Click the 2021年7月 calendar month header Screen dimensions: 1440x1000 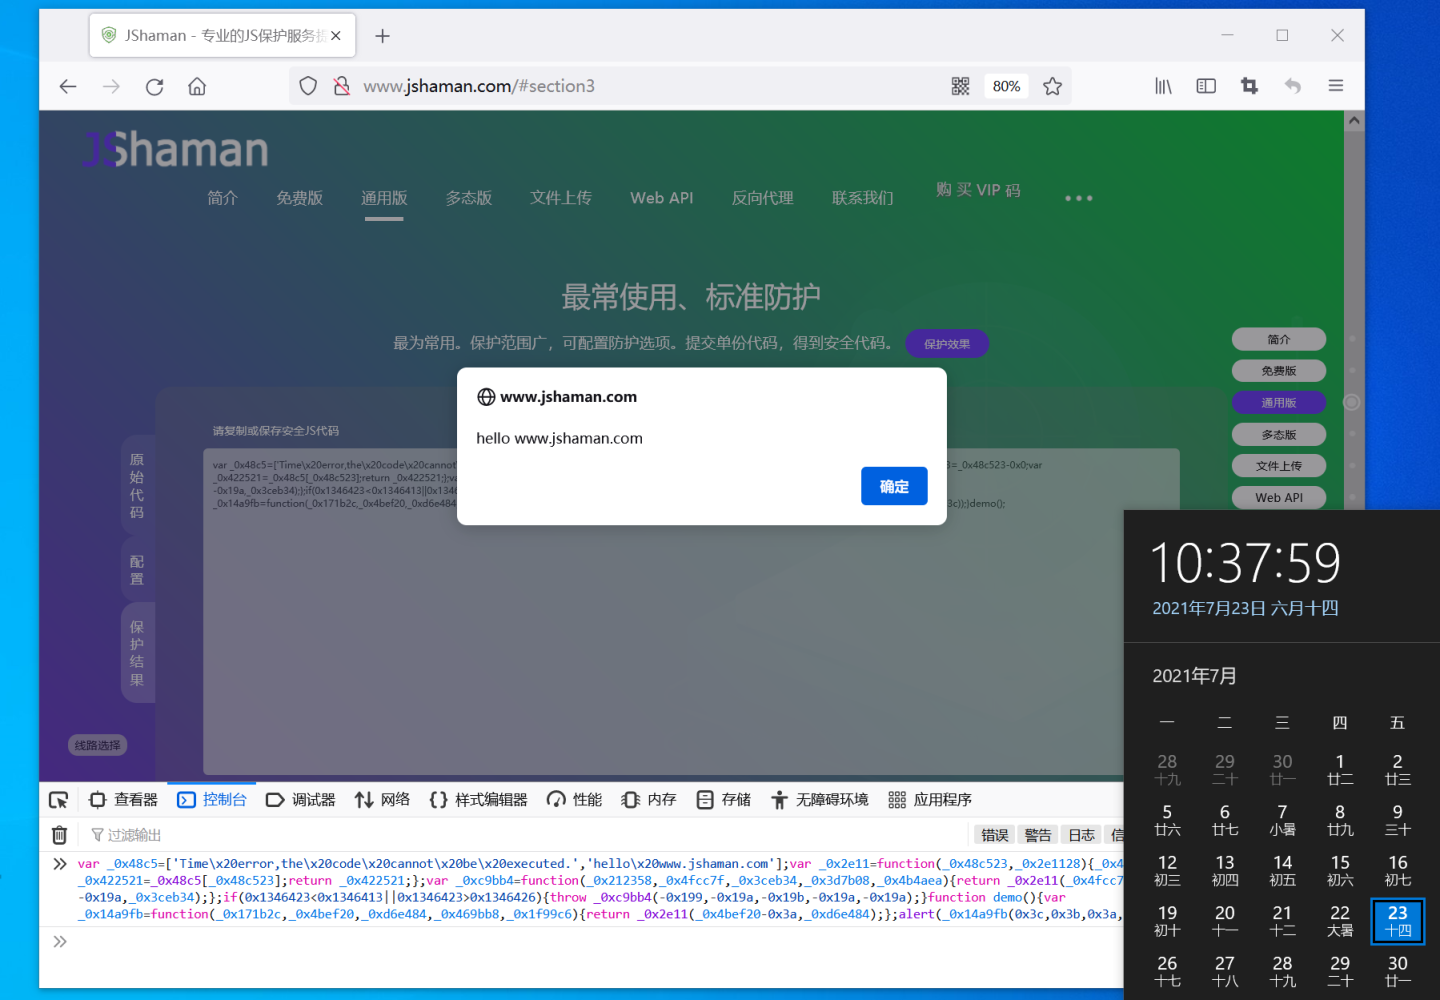(x=1194, y=676)
